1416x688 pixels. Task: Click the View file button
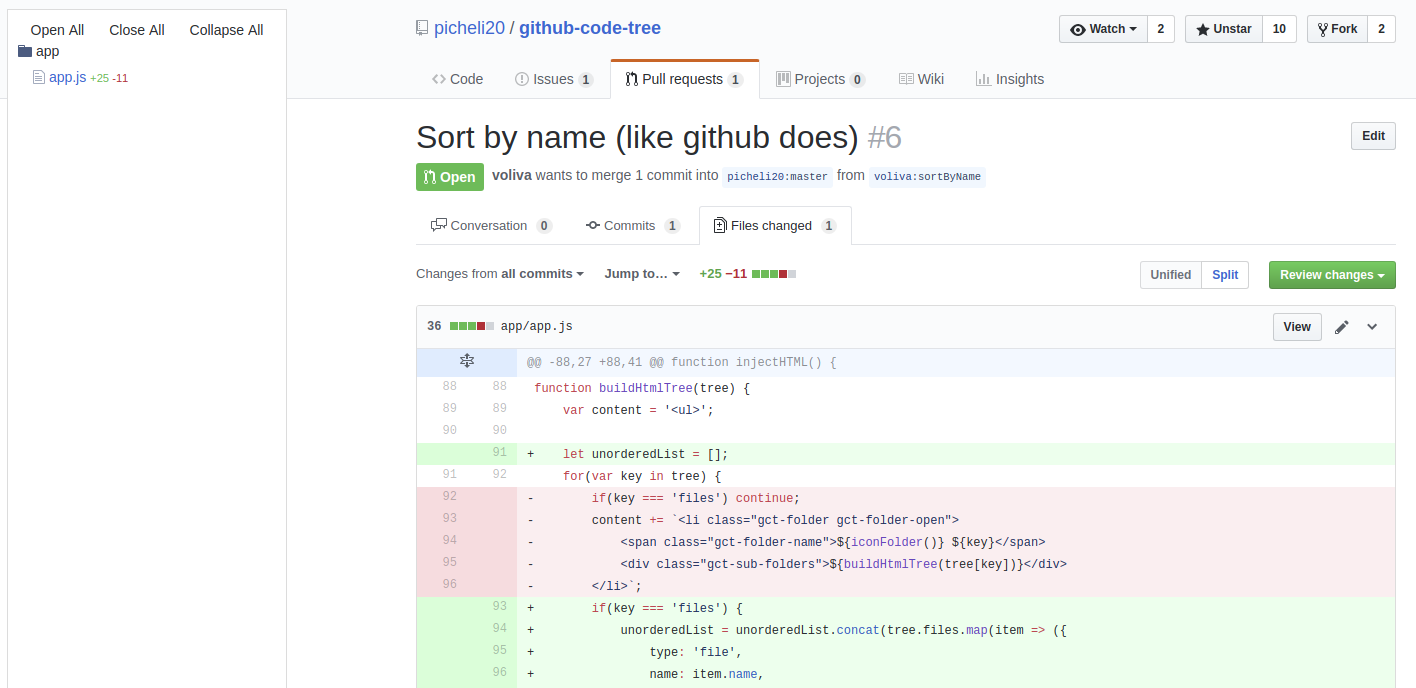(1297, 327)
